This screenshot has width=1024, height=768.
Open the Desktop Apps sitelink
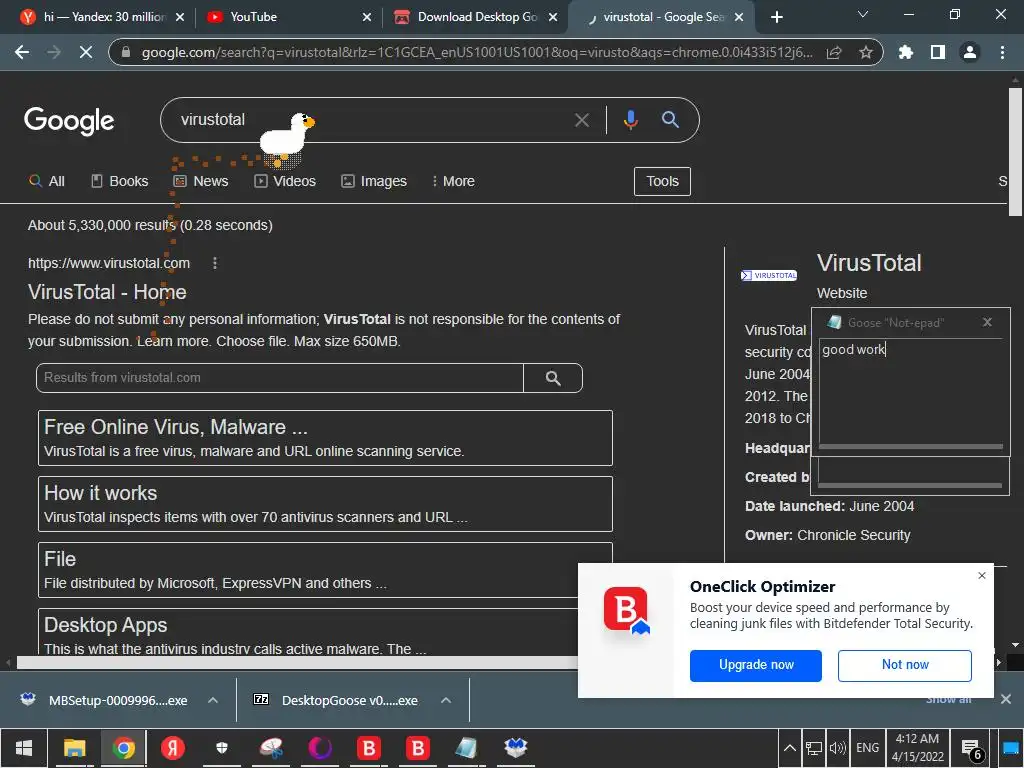pos(106,625)
